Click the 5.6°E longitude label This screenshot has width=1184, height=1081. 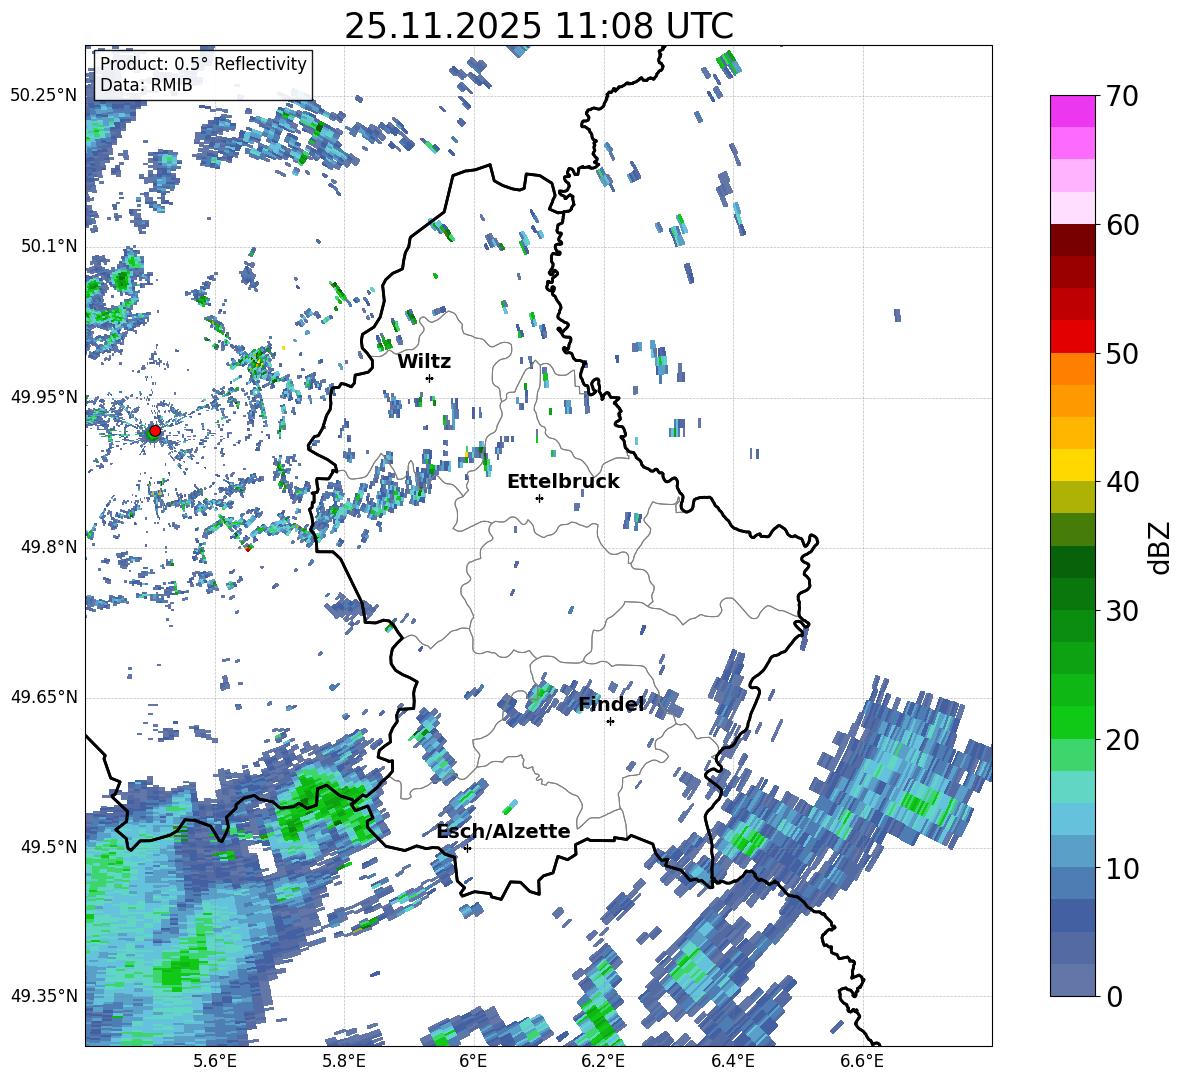[x=214, y=1061]
